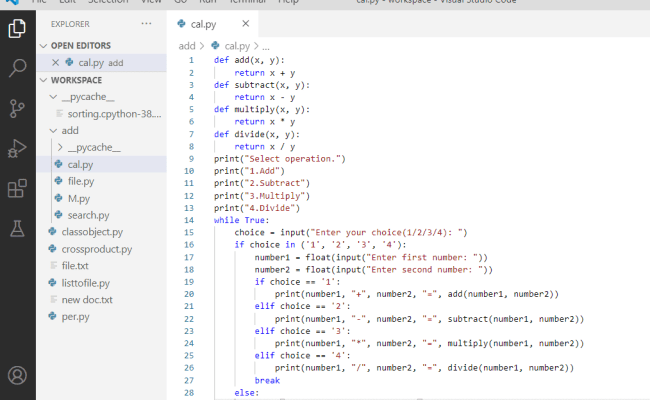
Task: Open listtofile.py from the workspace
Action: pyautogui.click(x=102, y=283)
